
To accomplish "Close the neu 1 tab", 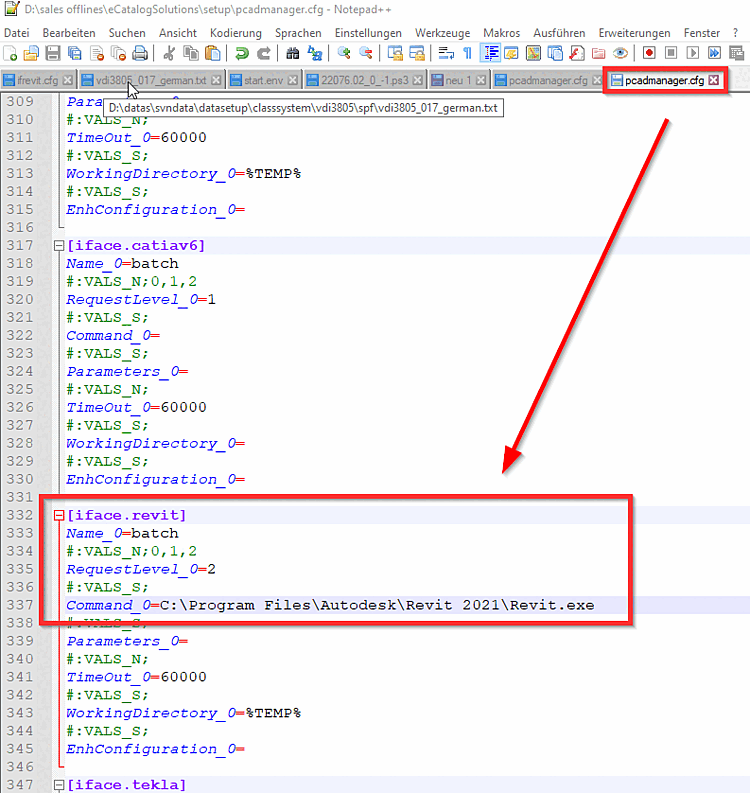I will pyautogui.click(x=481, y=80).
